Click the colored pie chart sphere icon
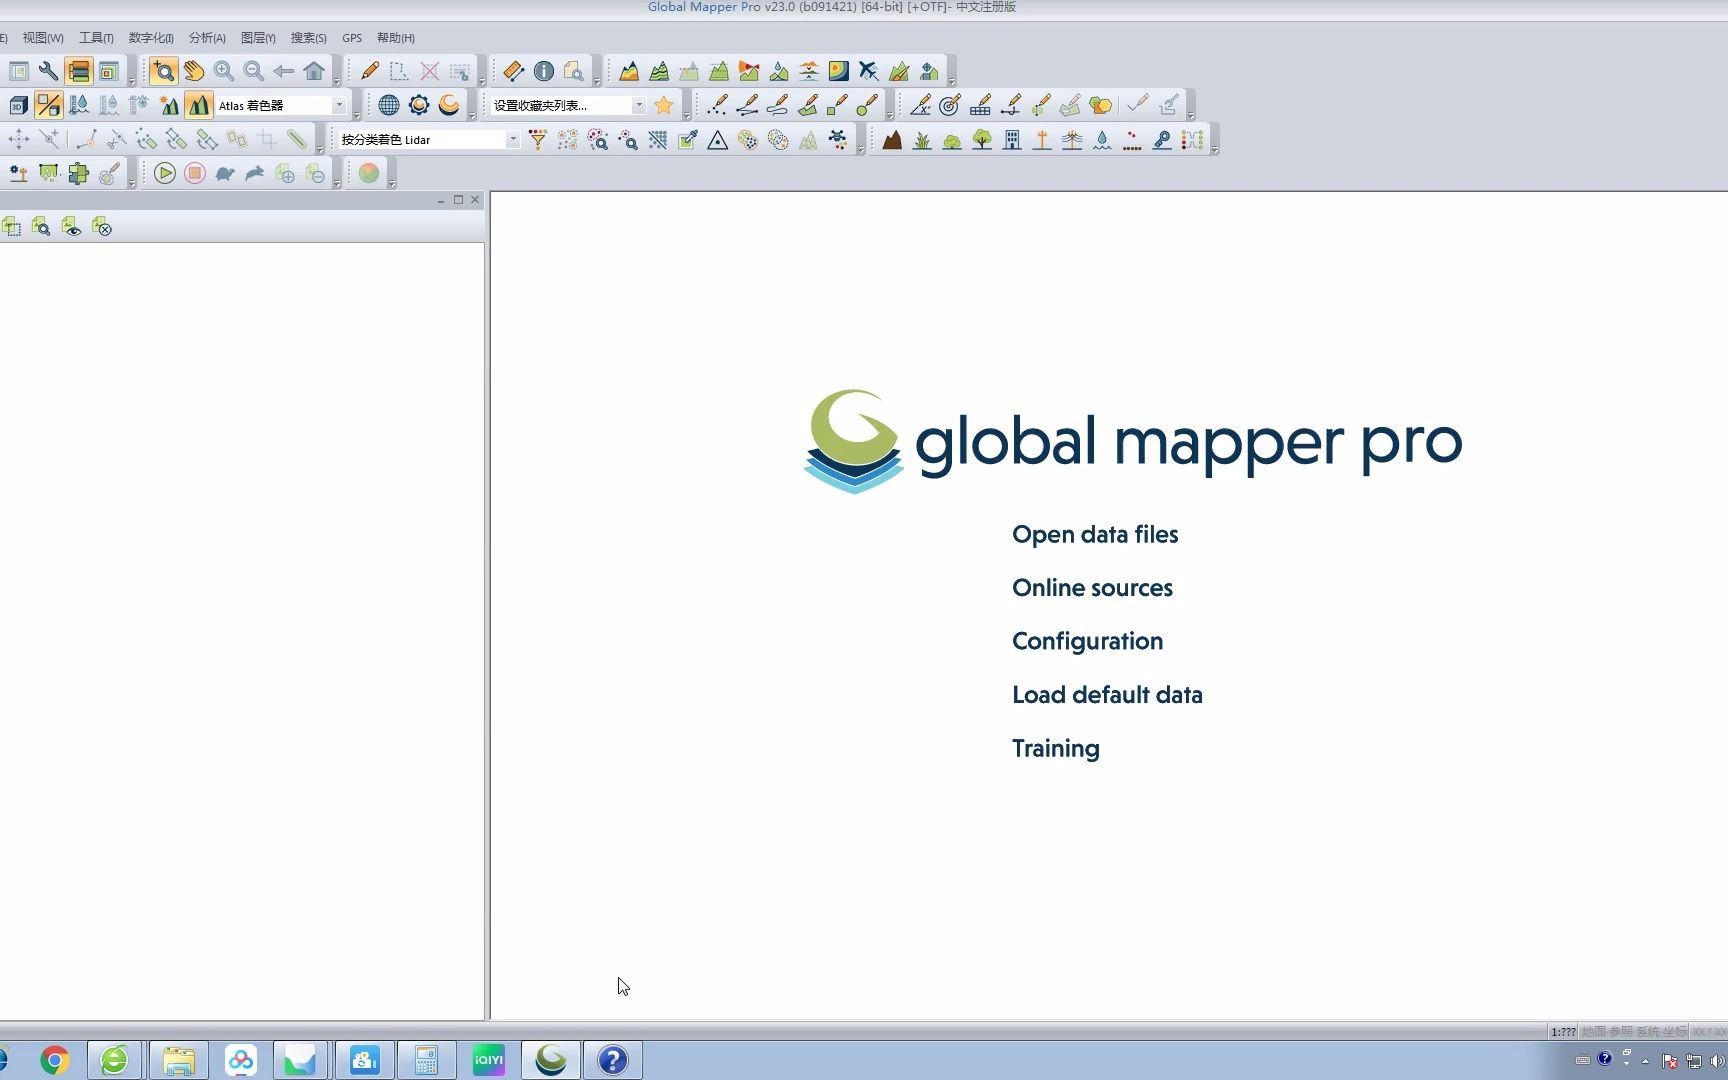The height and width of the screenshot is (1080, 1728). point(369,173)
